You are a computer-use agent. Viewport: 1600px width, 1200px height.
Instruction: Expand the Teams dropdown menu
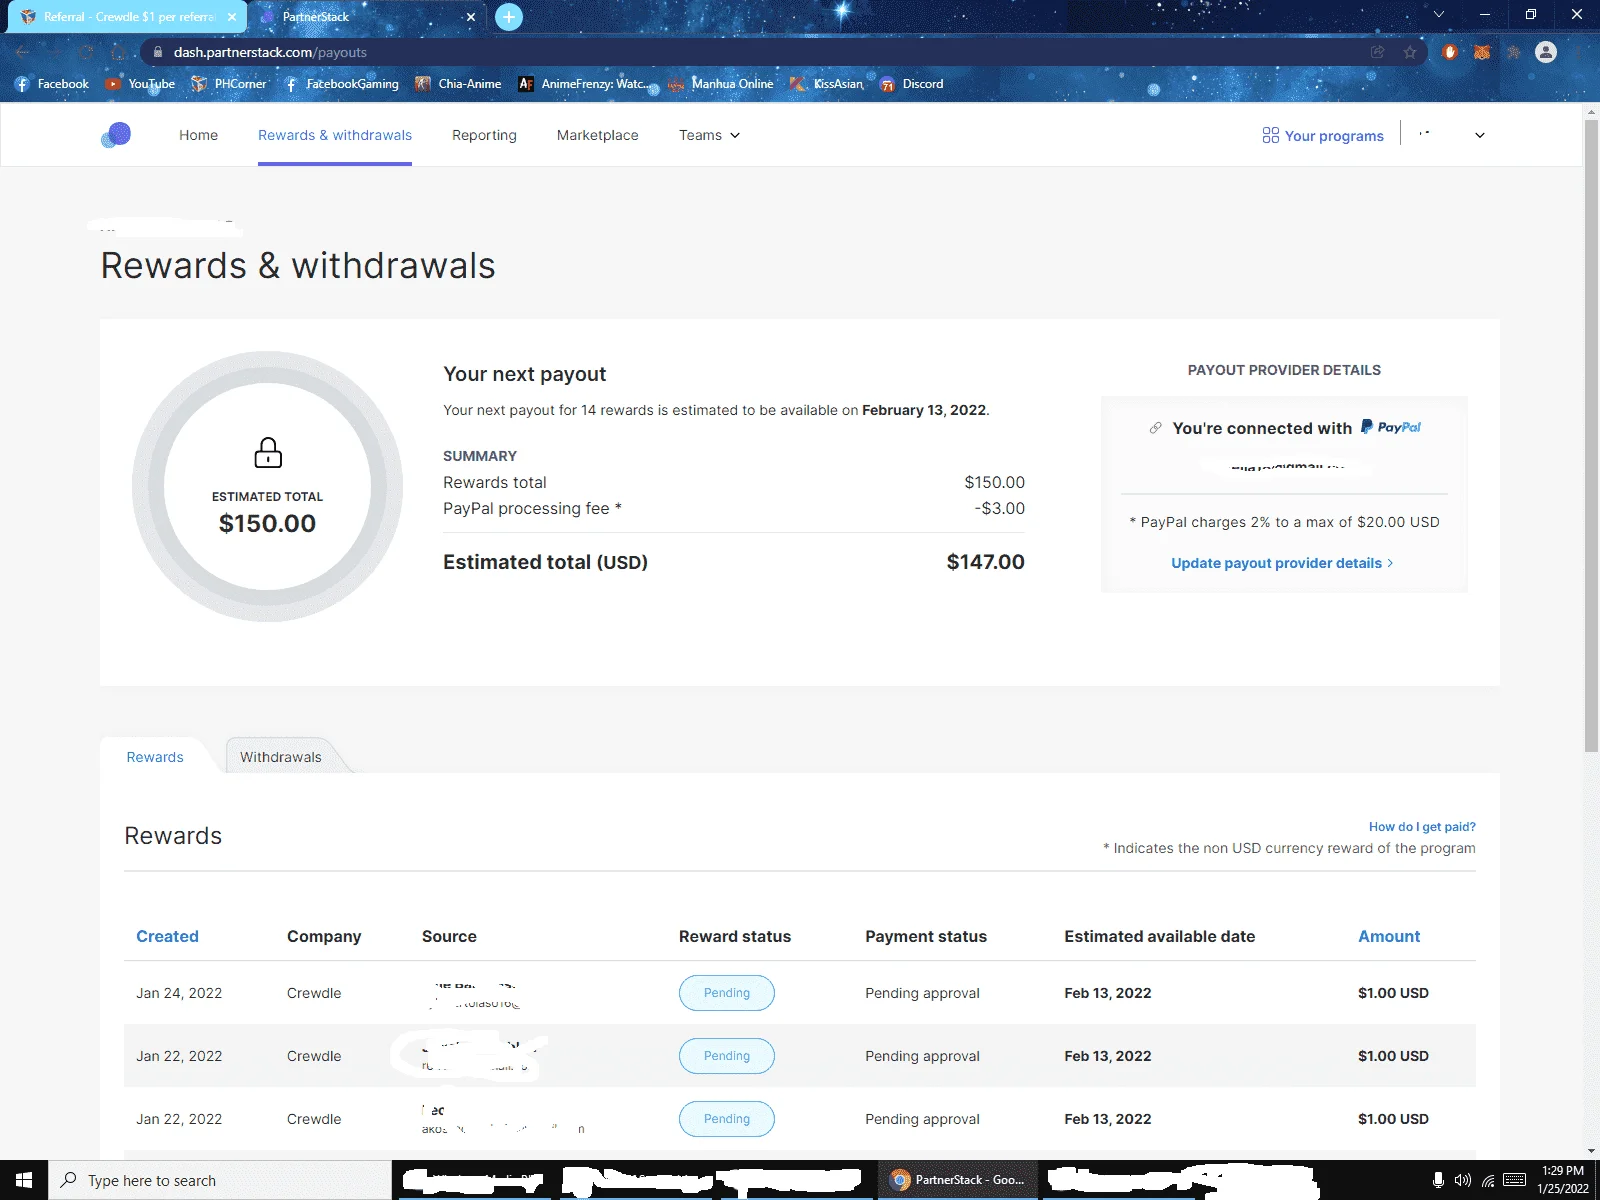(709, 135)
